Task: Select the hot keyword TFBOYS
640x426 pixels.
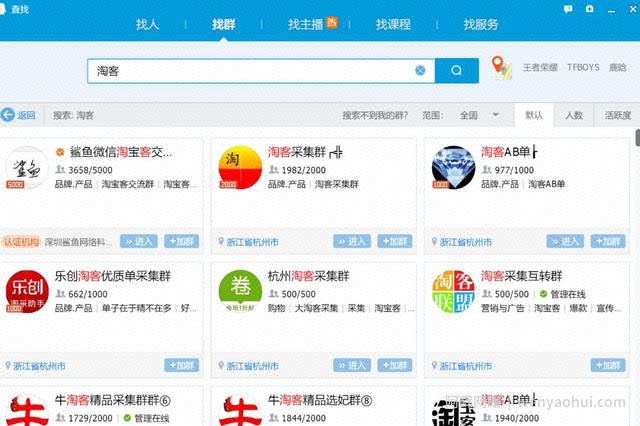Action: coord(583,67)
